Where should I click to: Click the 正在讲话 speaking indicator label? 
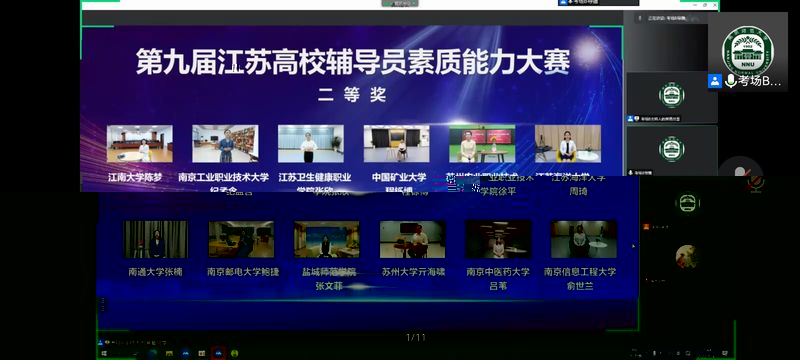pos(667,18)
